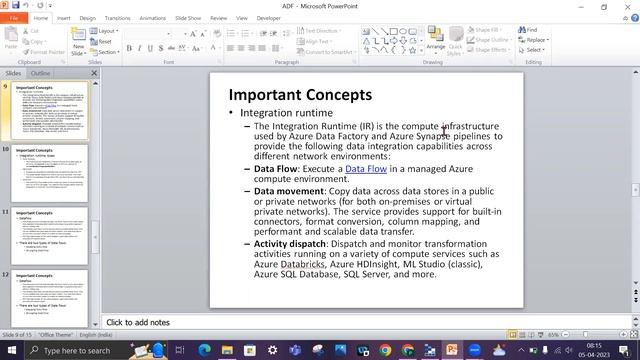Select the Rectangle shape
The image size is (640, 360).
[x=393, y=31]
